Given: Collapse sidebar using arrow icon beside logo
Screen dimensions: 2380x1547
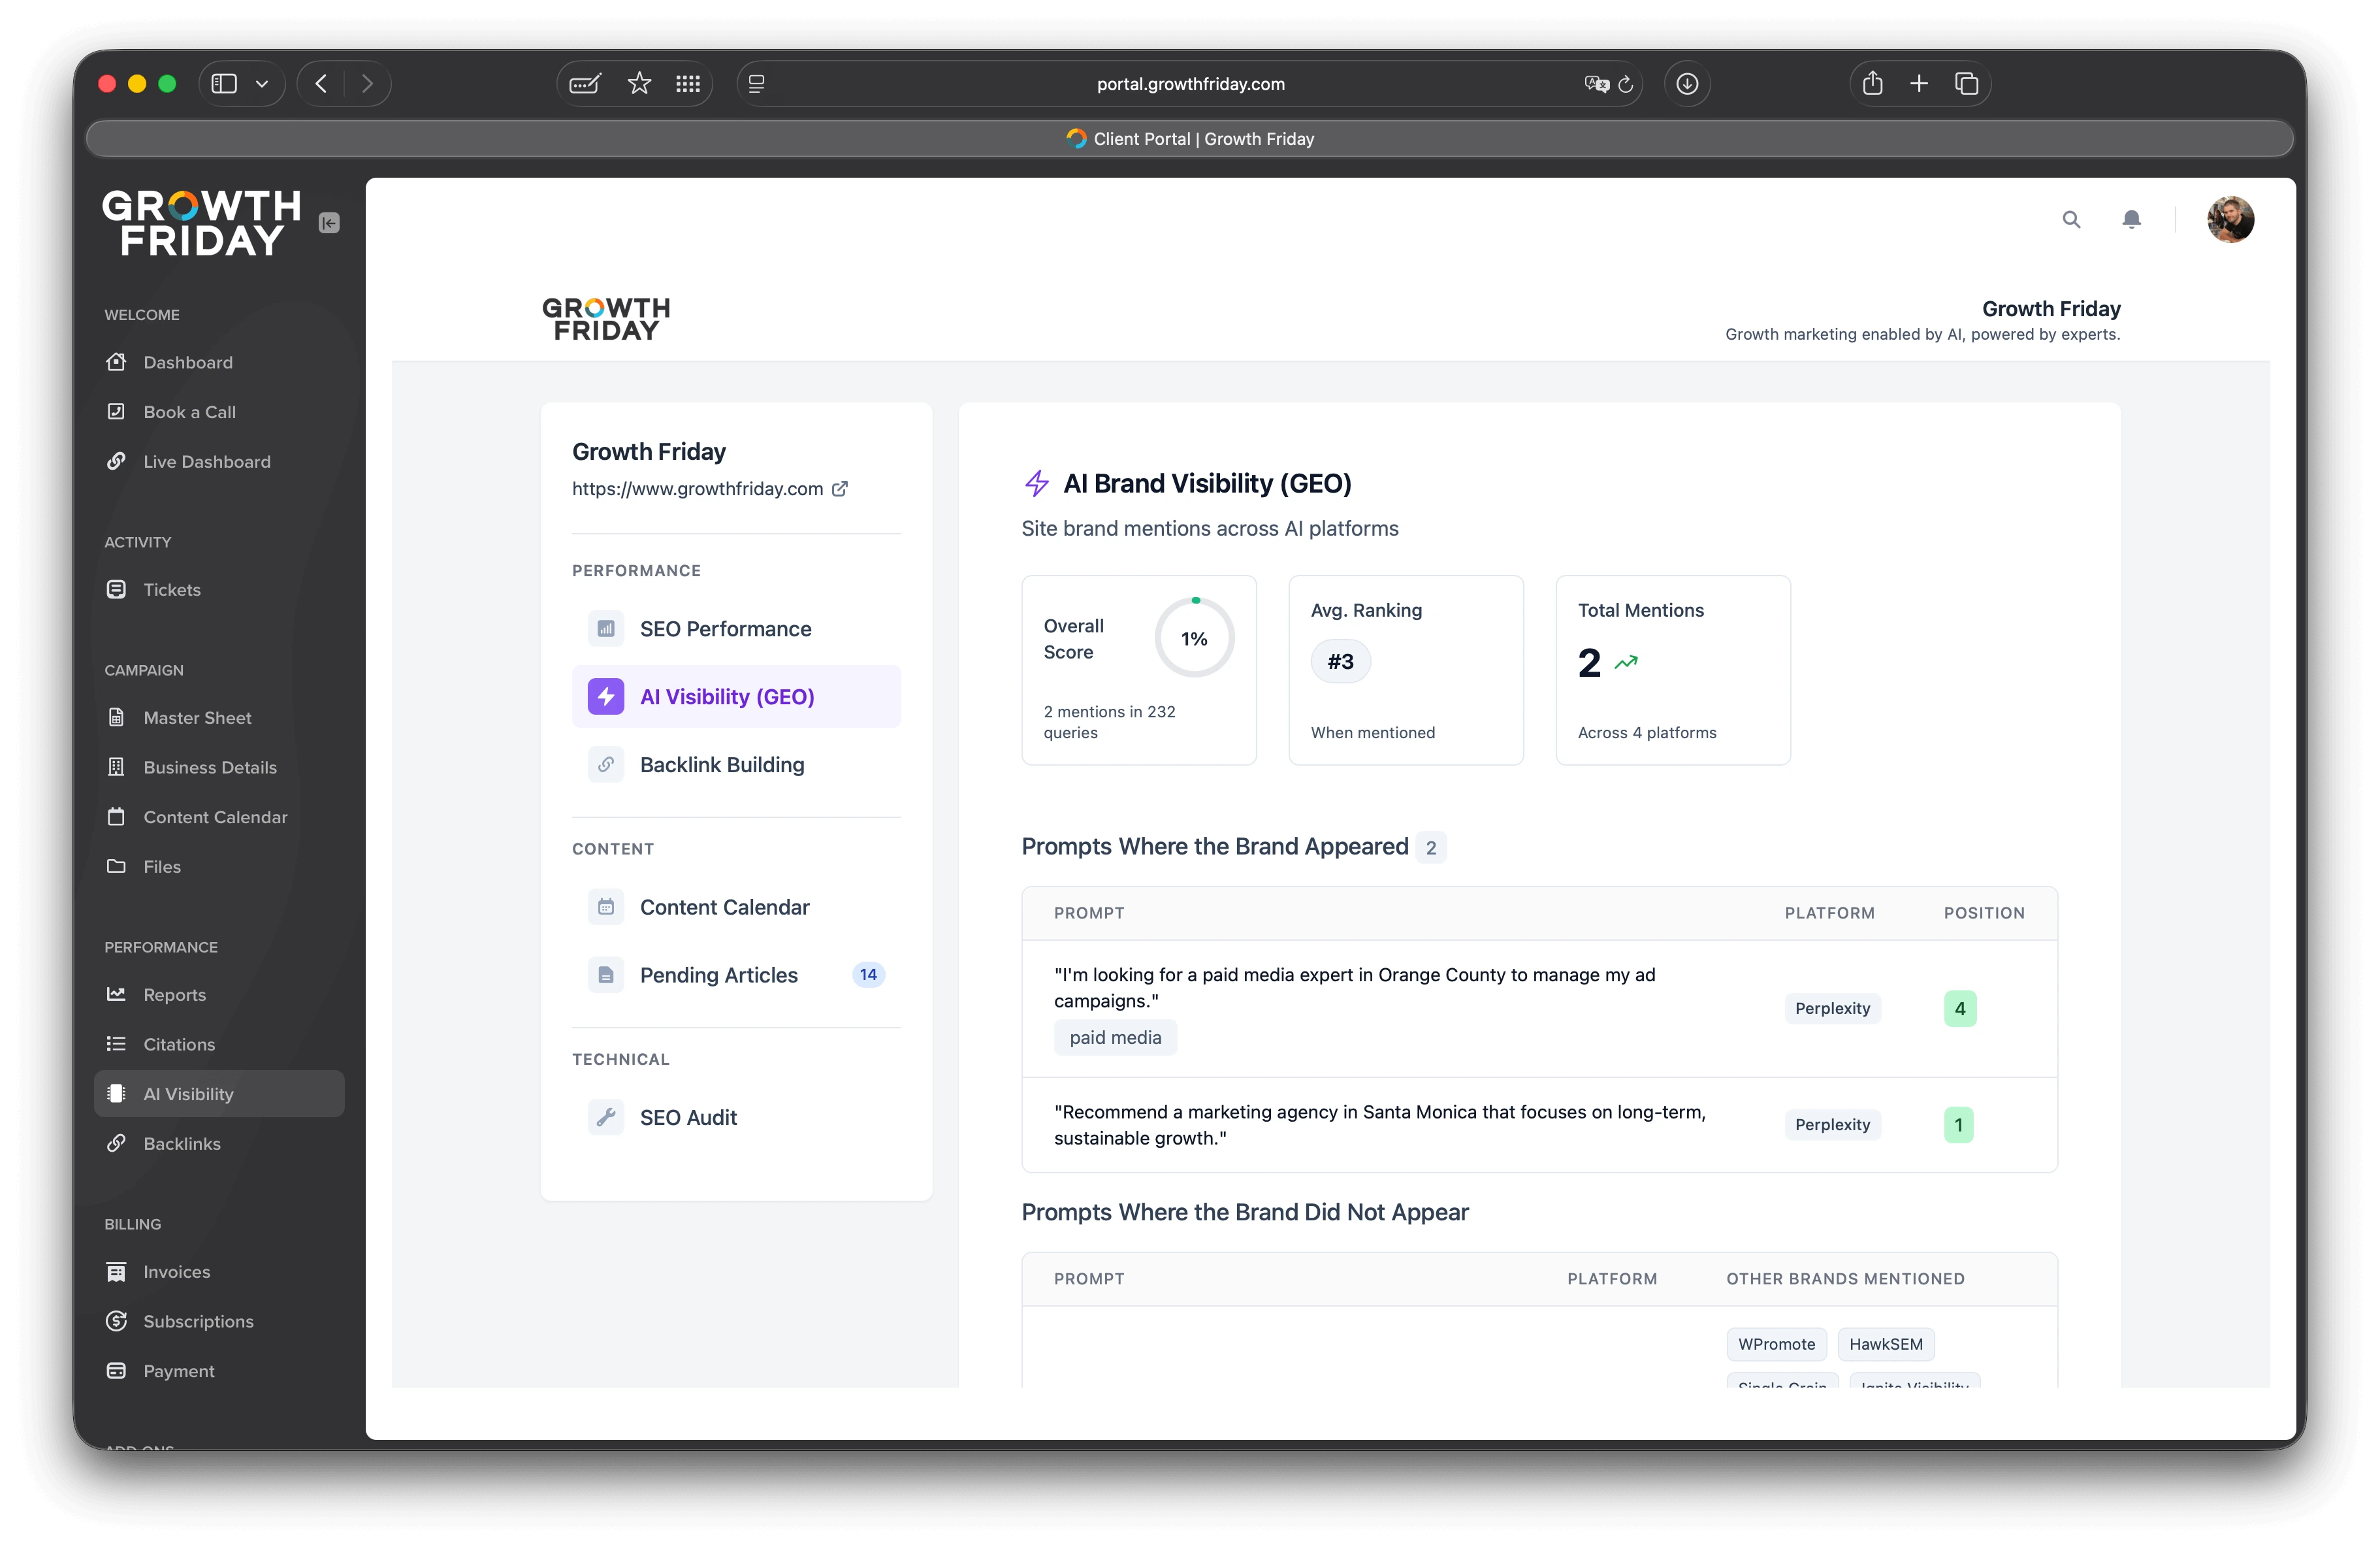Looking at the screenshot, I should pyautogui.click(x=329, y=223).
